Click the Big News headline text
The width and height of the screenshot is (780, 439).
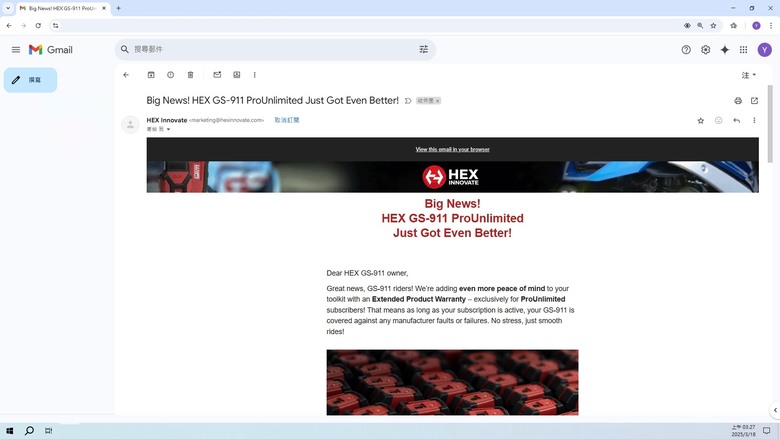452,218
